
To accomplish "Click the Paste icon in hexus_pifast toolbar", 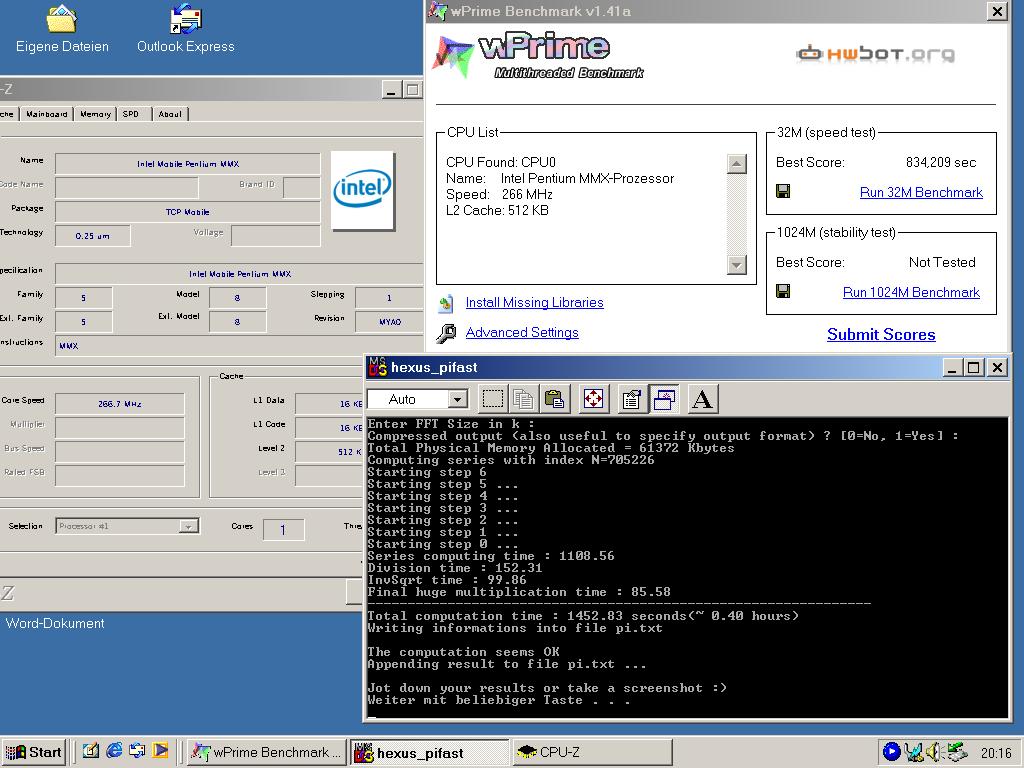I will [x=554, y=399].
